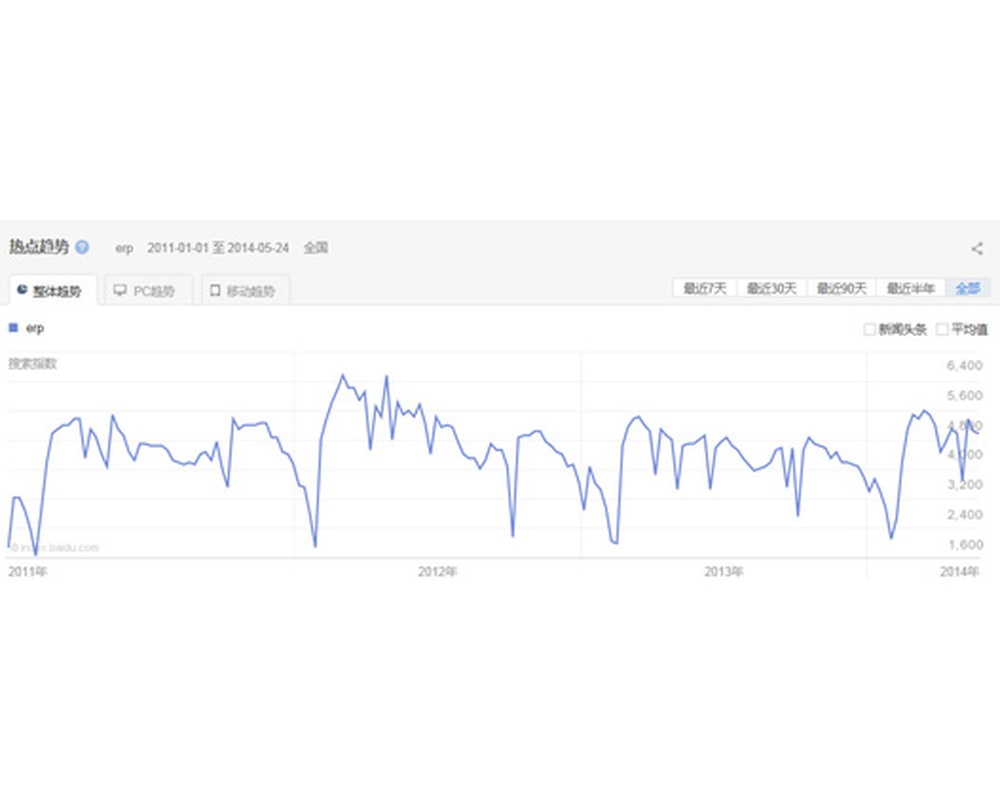Choose the 最近30天 time range

pyautogui.click(x=772, y=288)
